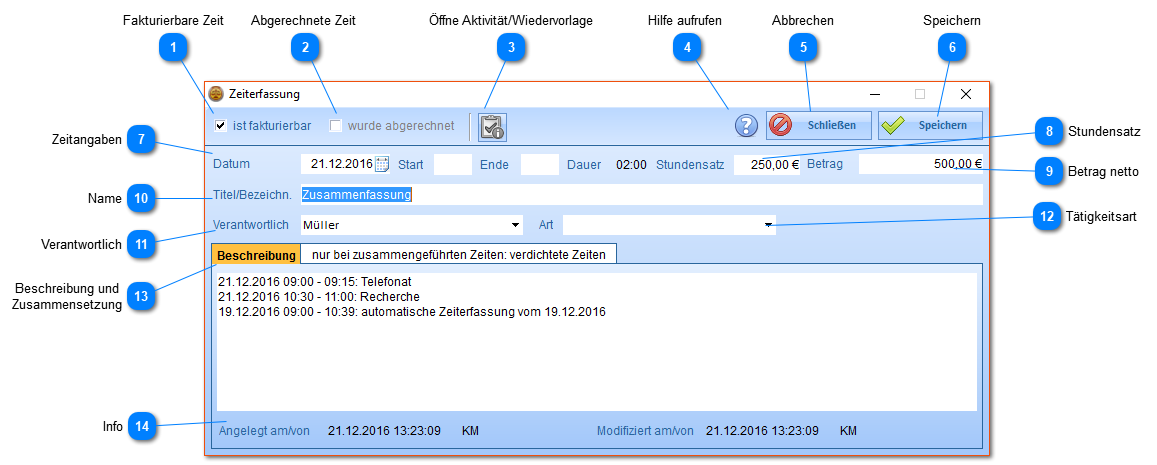Viewport: 1157px width, 465px height.
Task: Click the description line 'Recherche'
Action: pyautogui.click(x=320, y=297)
